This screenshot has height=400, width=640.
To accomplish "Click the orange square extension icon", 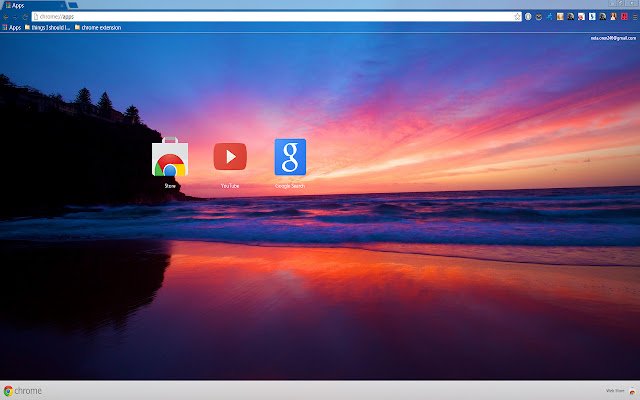I will [x=560, y=17].
